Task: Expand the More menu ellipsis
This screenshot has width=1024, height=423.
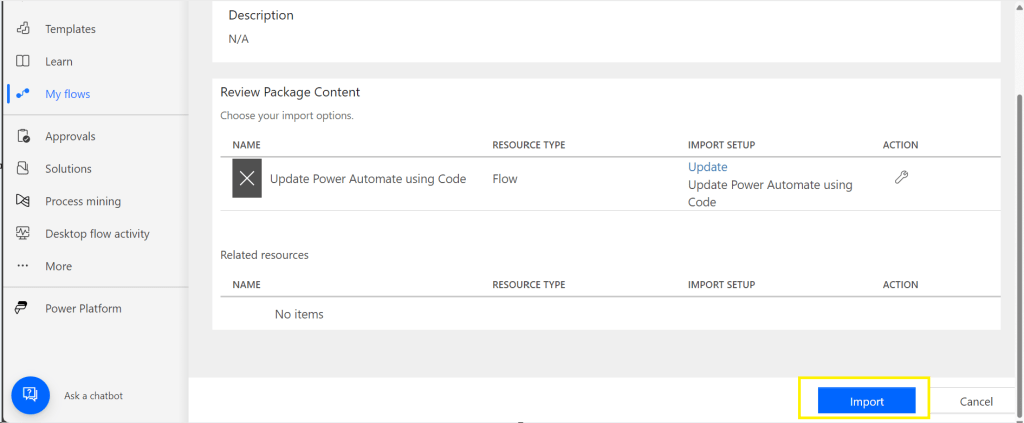Action: pos(23,267)
